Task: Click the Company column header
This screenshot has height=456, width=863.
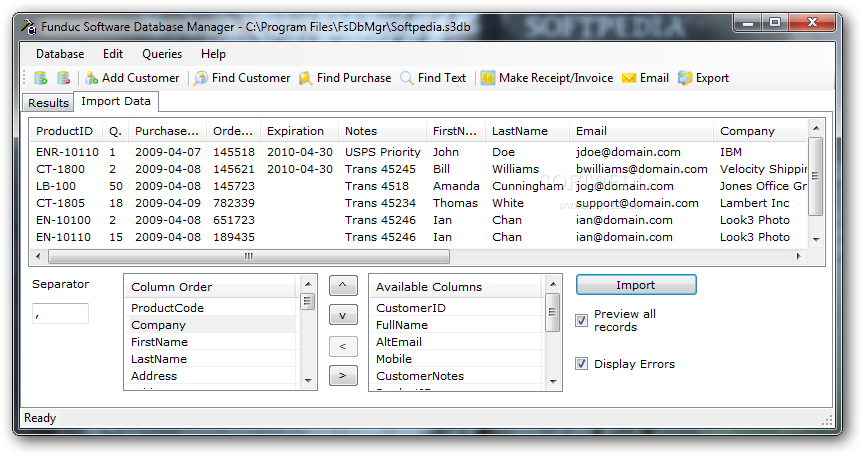Action: pyautogui.click(x=761, y=131)
